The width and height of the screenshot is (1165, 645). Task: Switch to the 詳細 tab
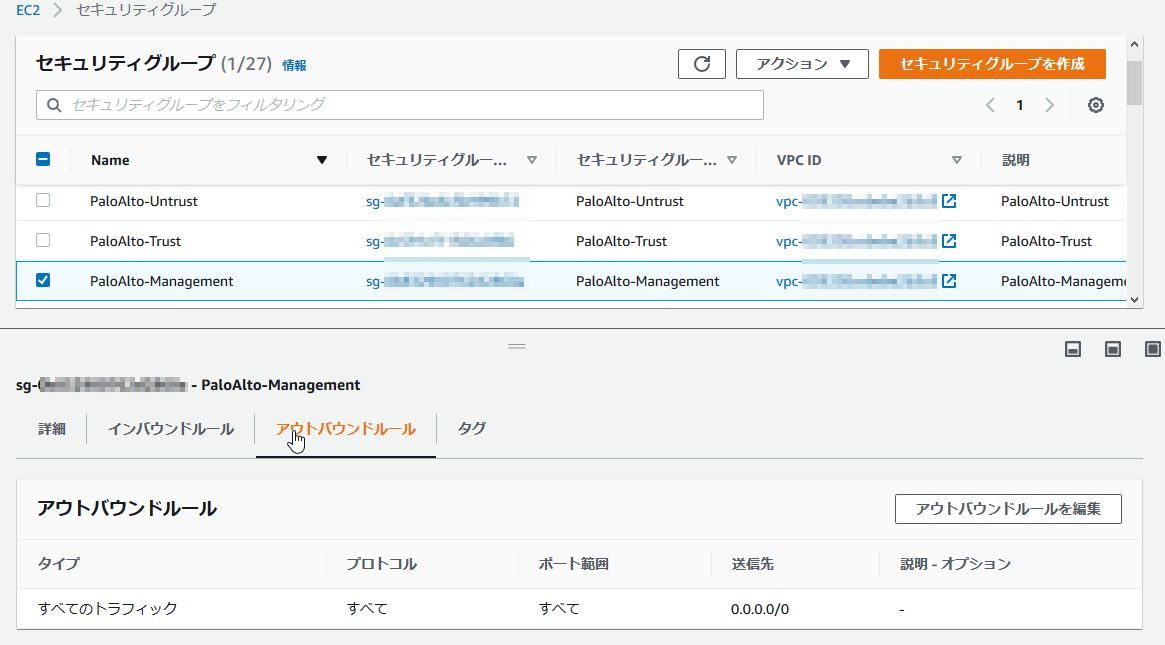click(x=52, y=429)
